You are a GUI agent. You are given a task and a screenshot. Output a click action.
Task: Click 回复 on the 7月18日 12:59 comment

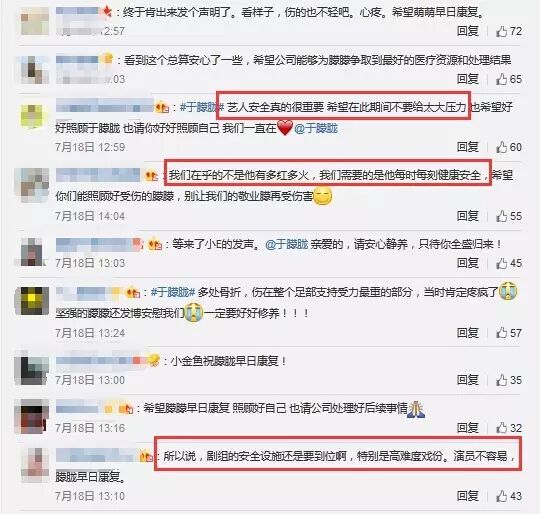[x=468, y=147]
